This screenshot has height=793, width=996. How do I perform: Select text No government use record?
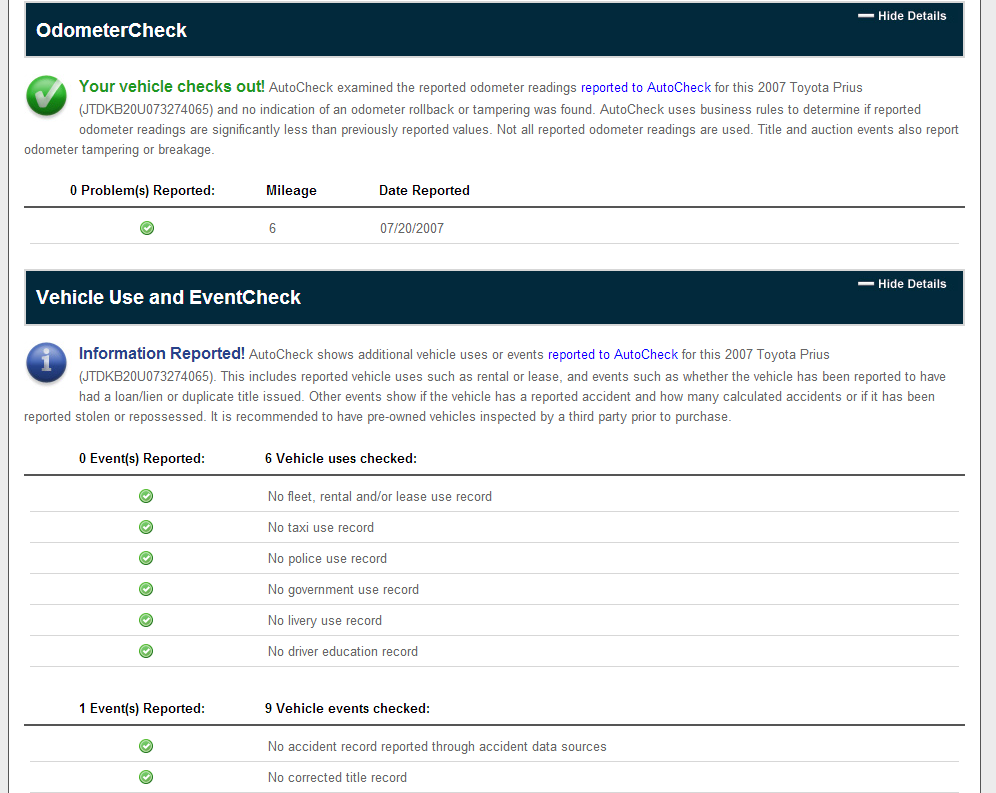pos(343,590)
